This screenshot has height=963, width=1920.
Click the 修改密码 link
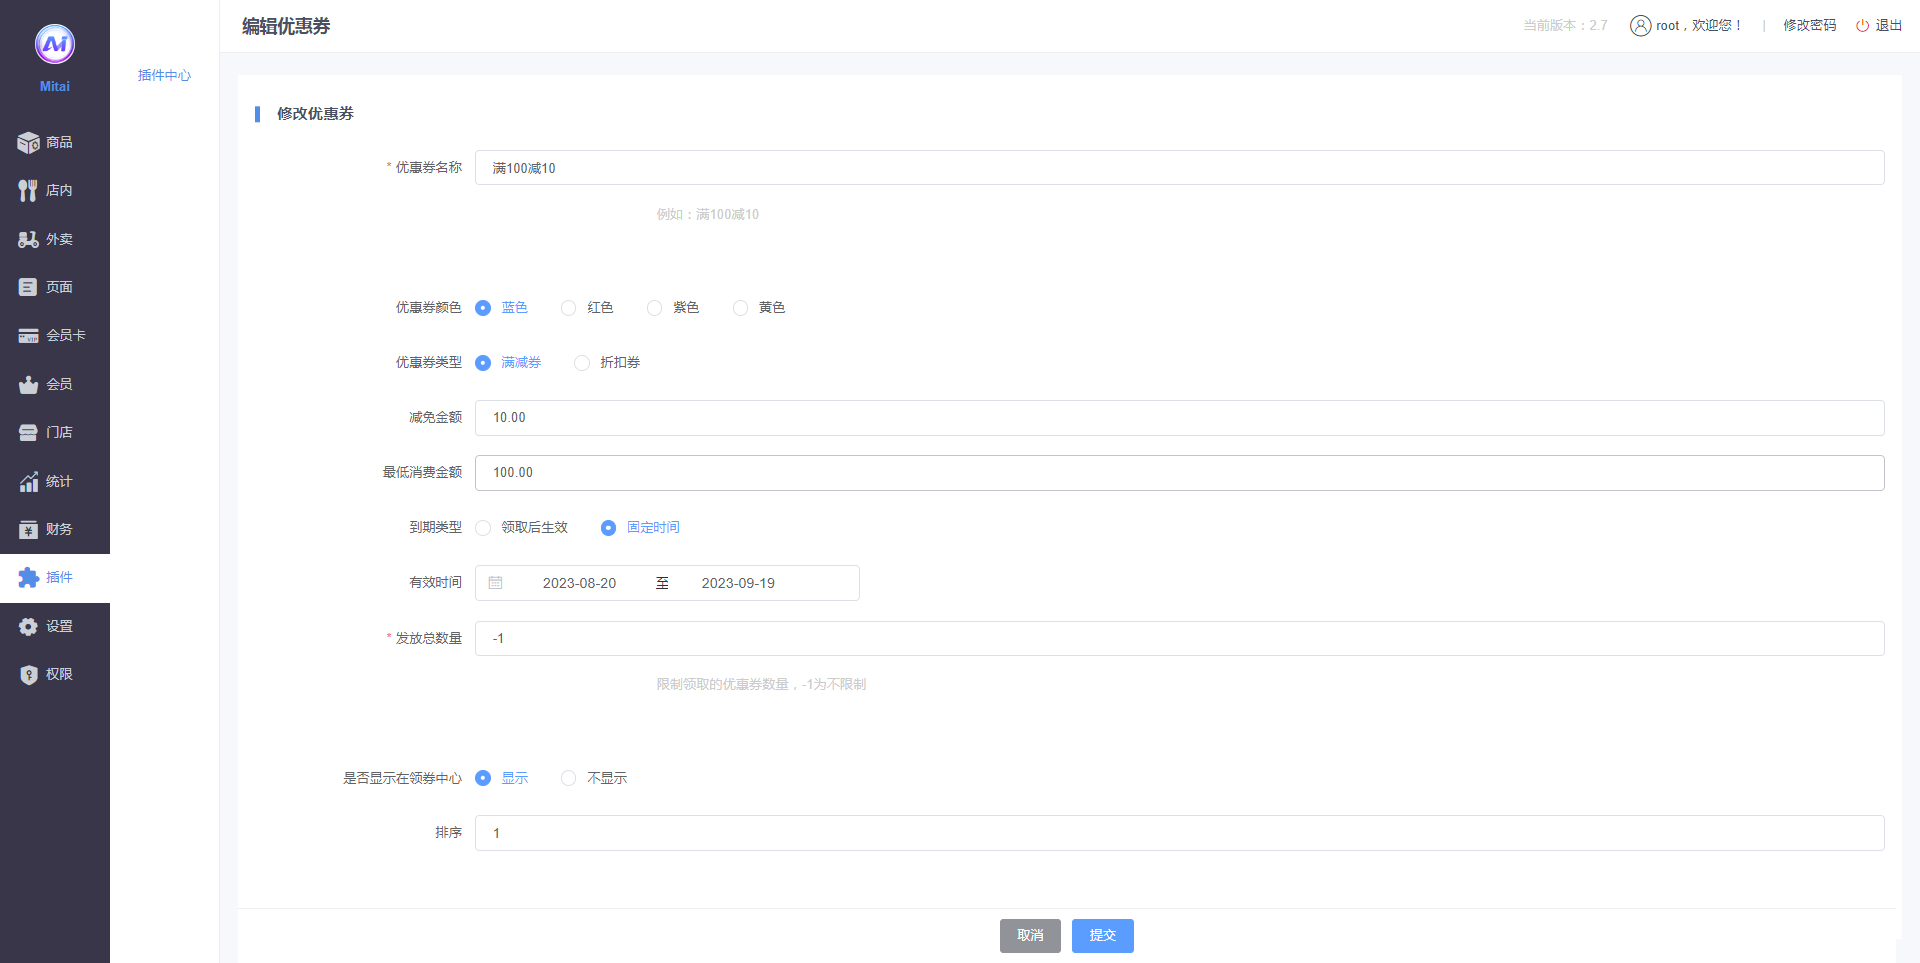click(1809, 26)
